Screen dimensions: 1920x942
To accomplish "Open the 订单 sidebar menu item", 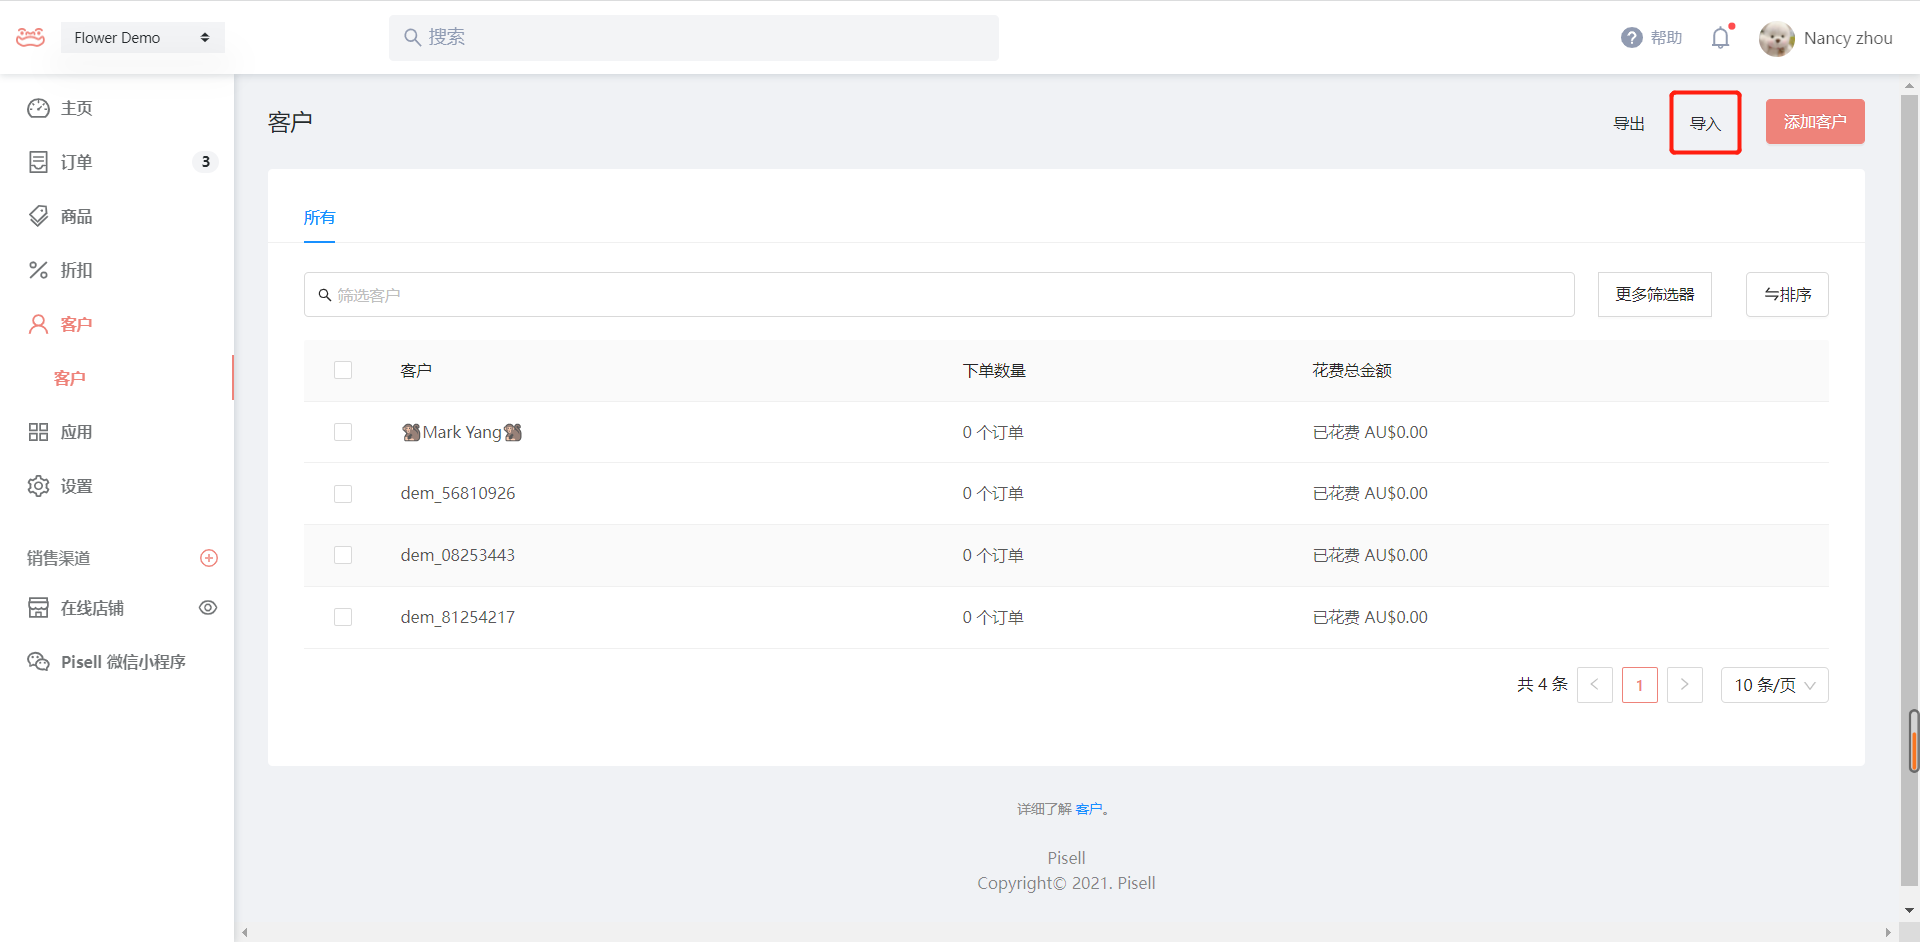I will tap(117, 162).
